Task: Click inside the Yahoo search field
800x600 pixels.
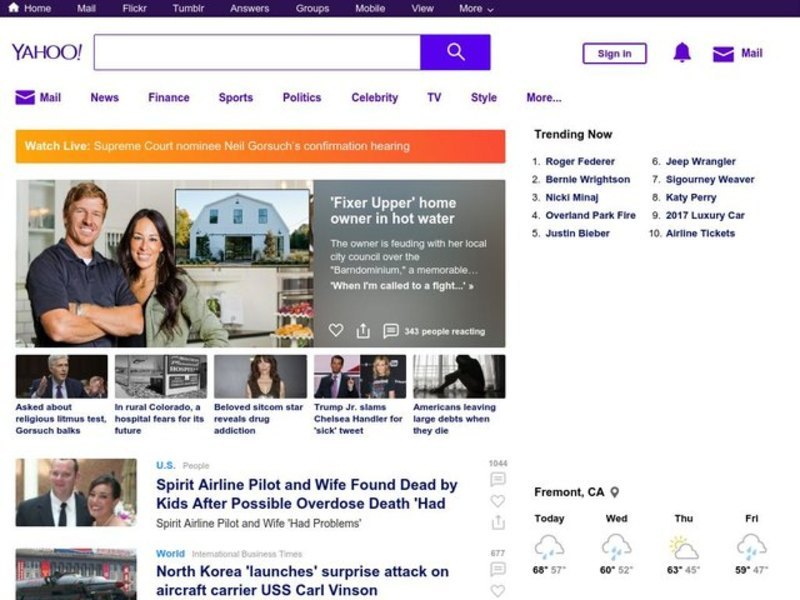Action: coord(257,52)
